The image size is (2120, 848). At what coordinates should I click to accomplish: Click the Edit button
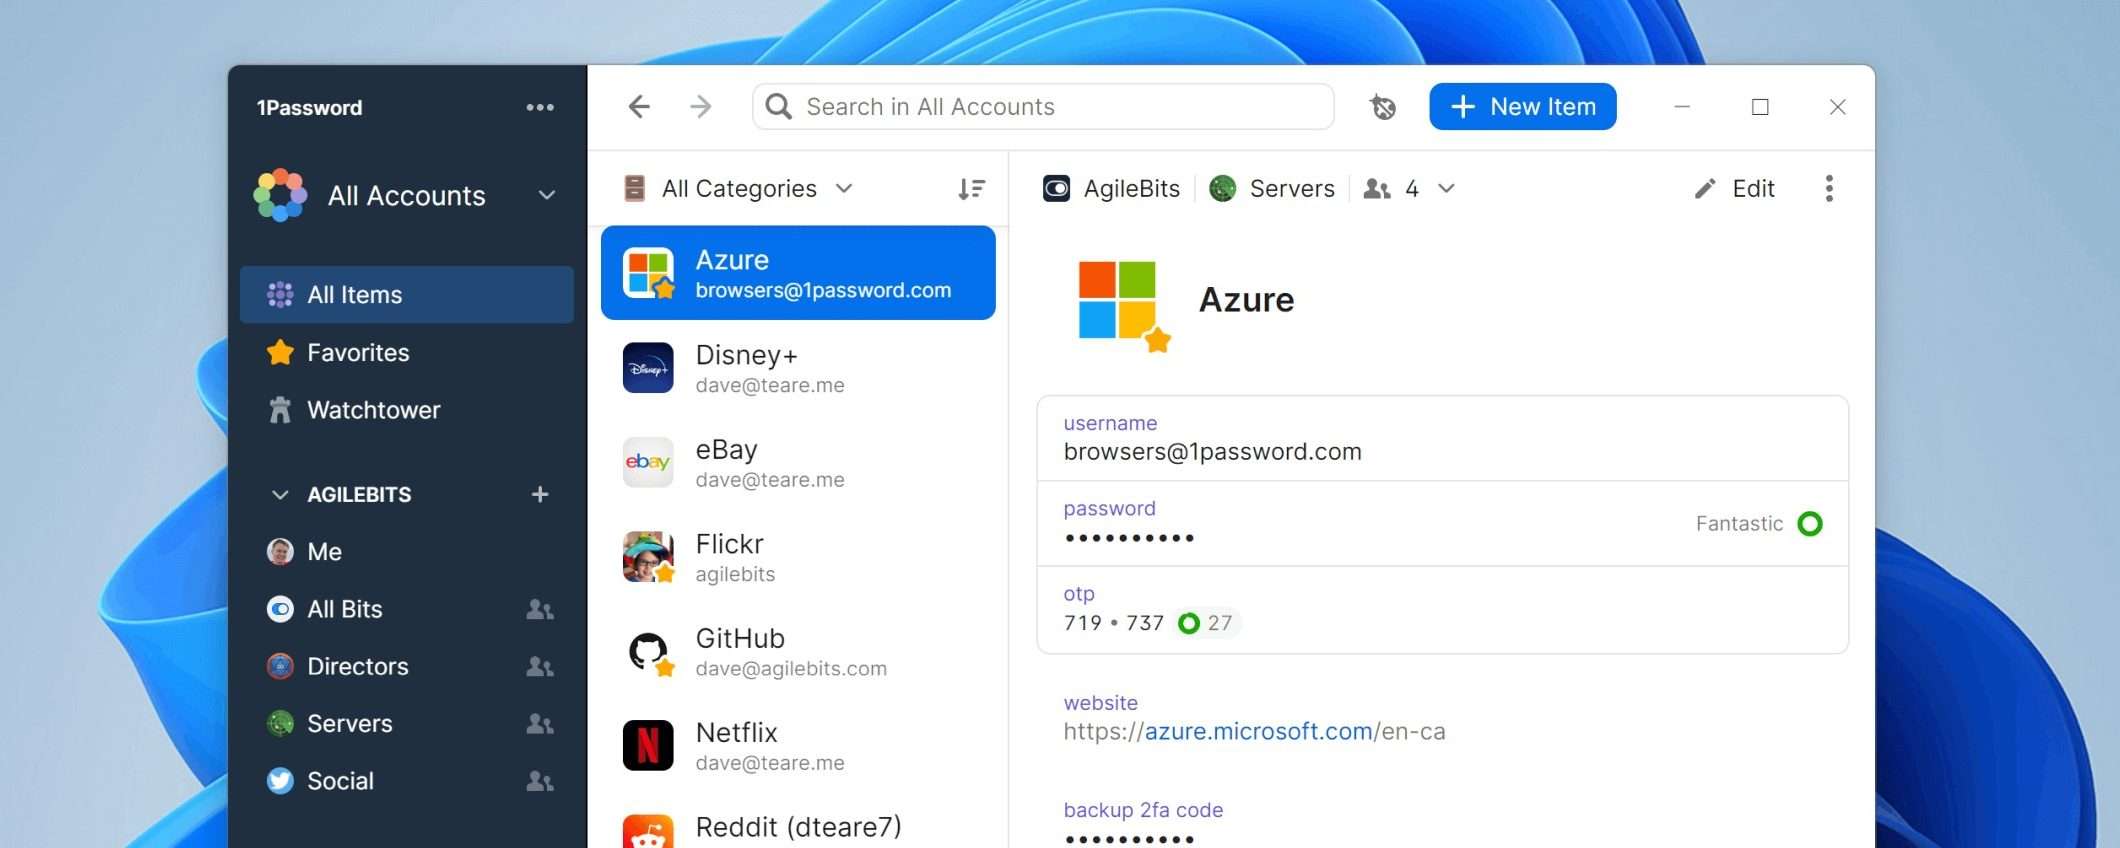[1735, 189]
